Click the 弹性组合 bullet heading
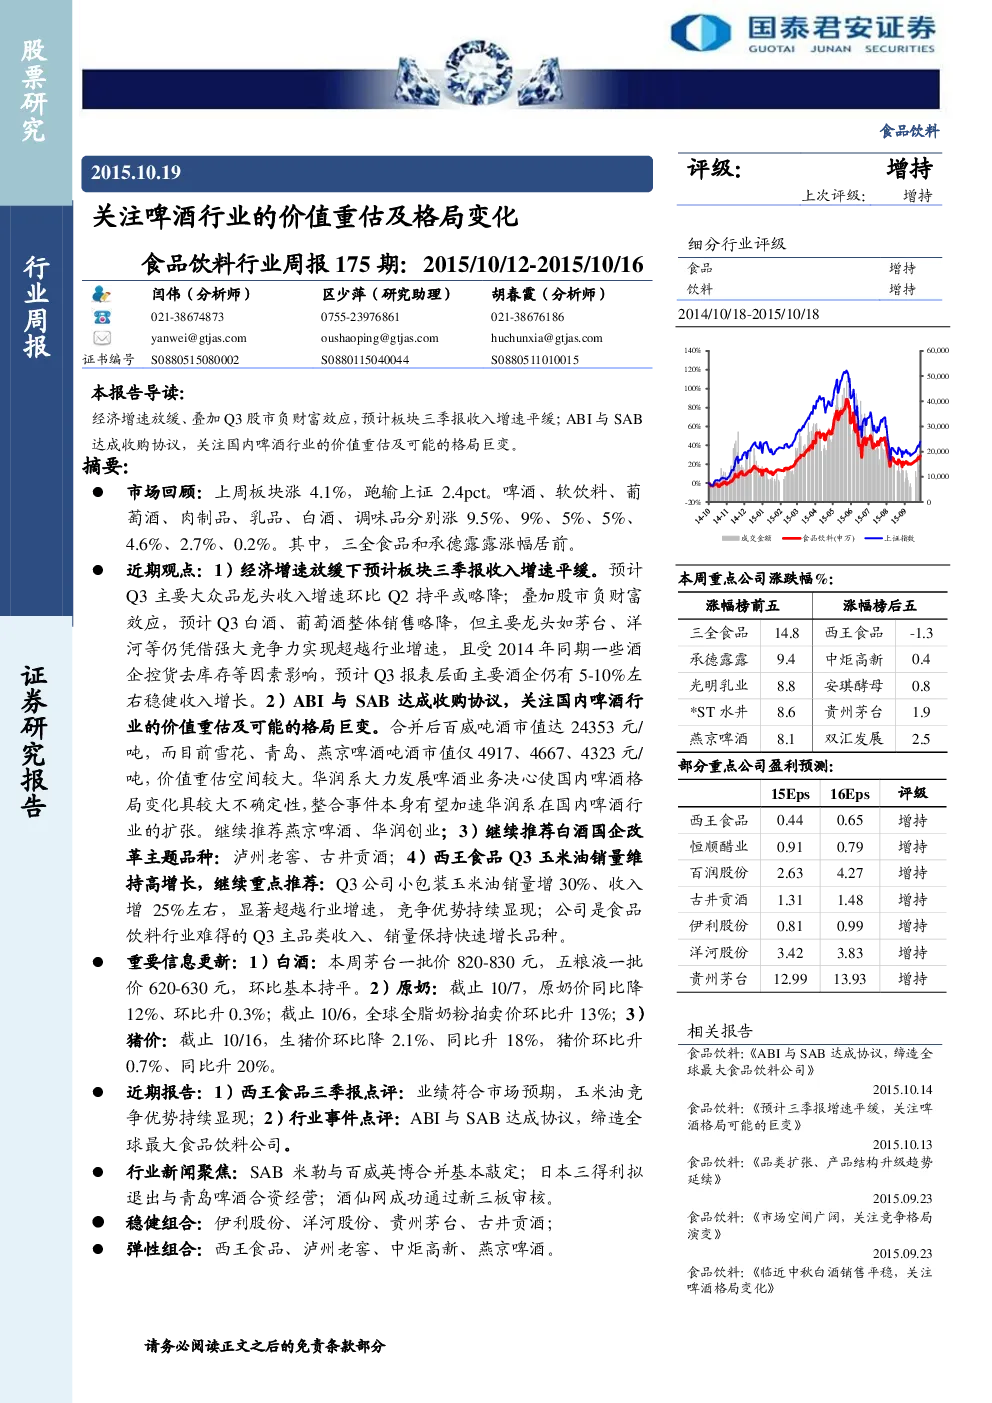 coord(164,1249)
